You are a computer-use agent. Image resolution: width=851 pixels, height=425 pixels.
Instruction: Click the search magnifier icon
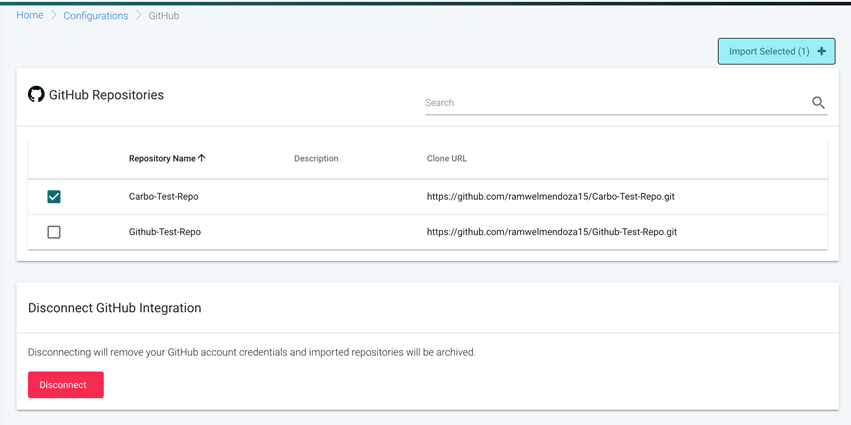click(818, 103)
